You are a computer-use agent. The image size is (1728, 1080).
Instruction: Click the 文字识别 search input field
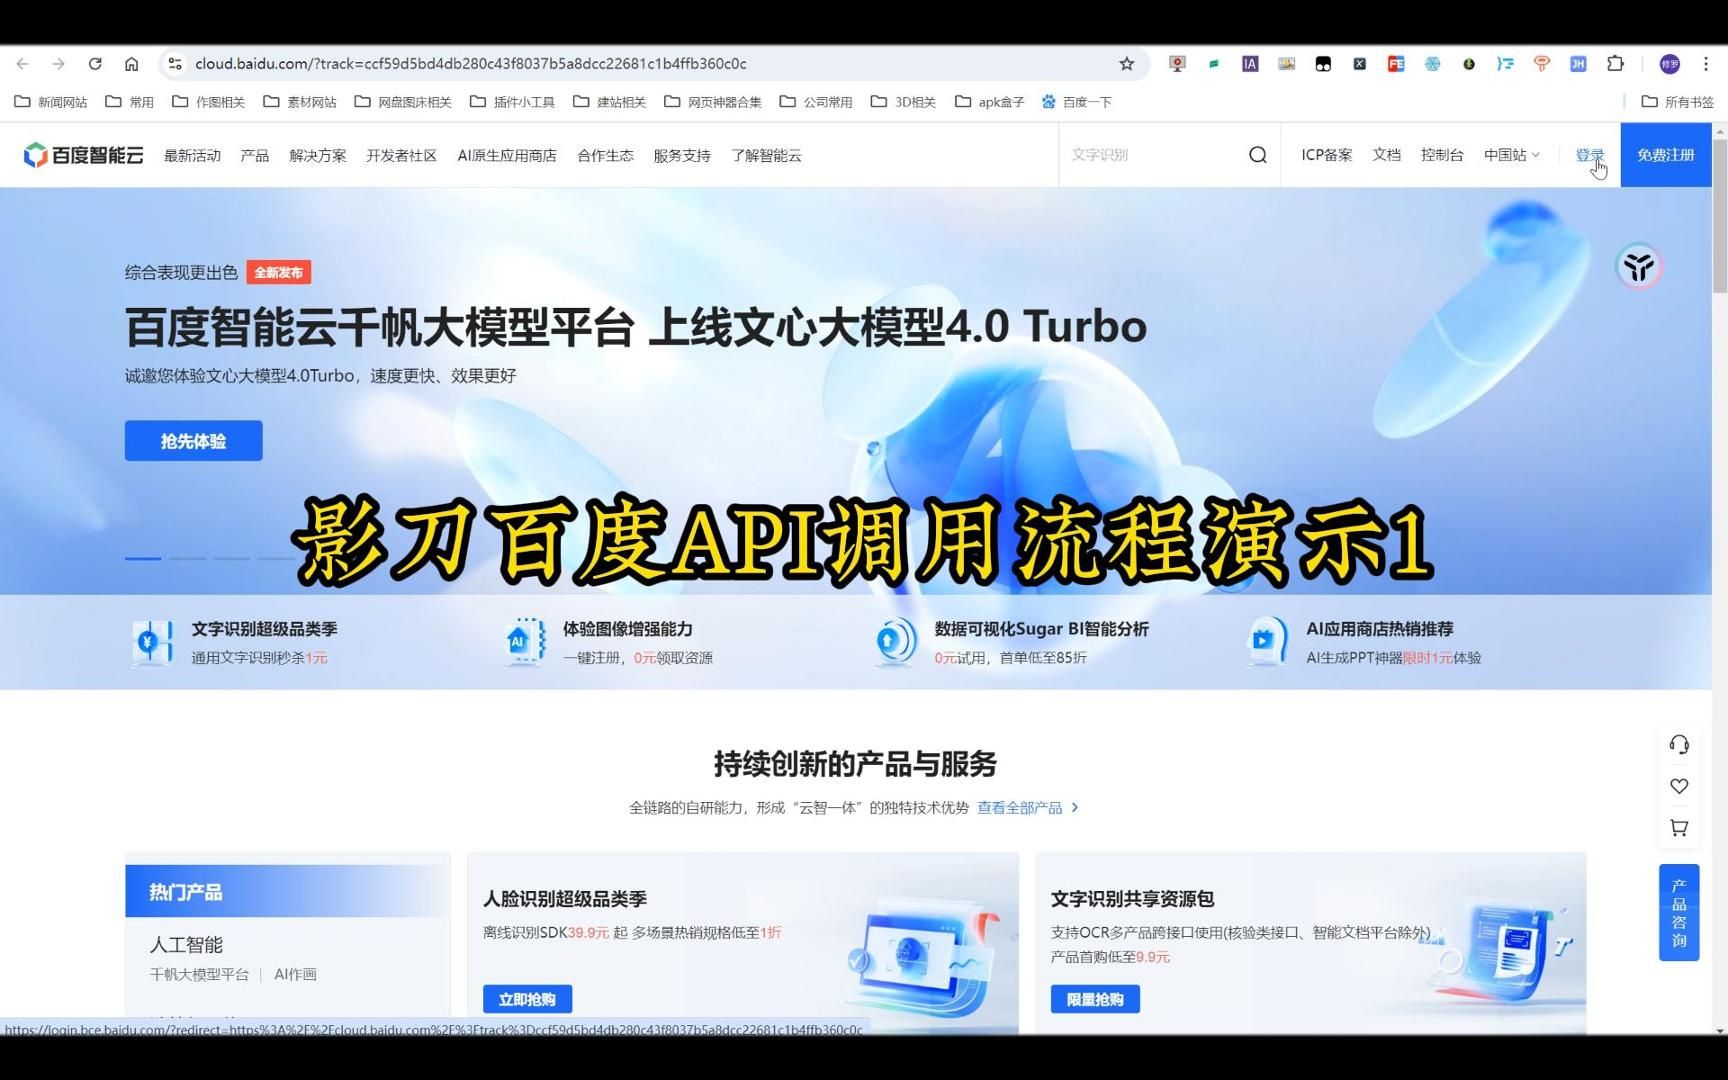[x=1150, y=155]
